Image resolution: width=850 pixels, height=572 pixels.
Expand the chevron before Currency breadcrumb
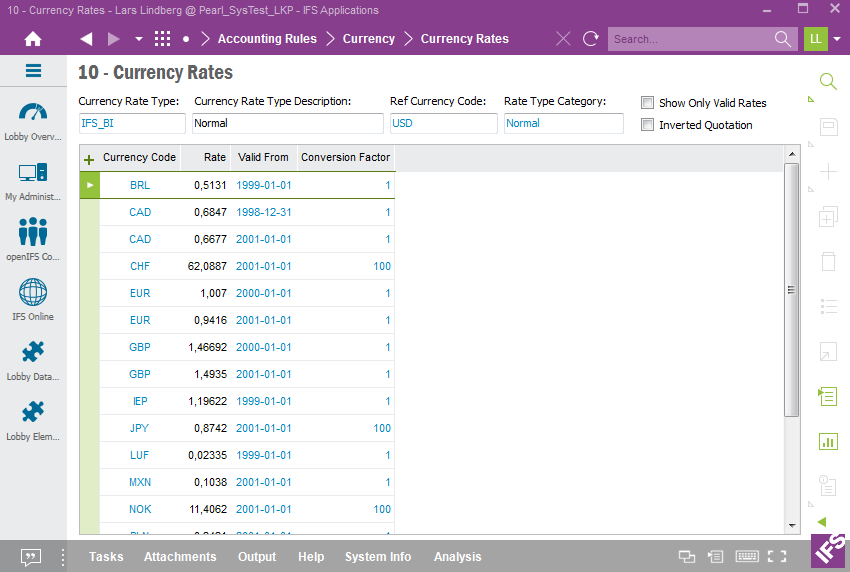click(330, 39)
